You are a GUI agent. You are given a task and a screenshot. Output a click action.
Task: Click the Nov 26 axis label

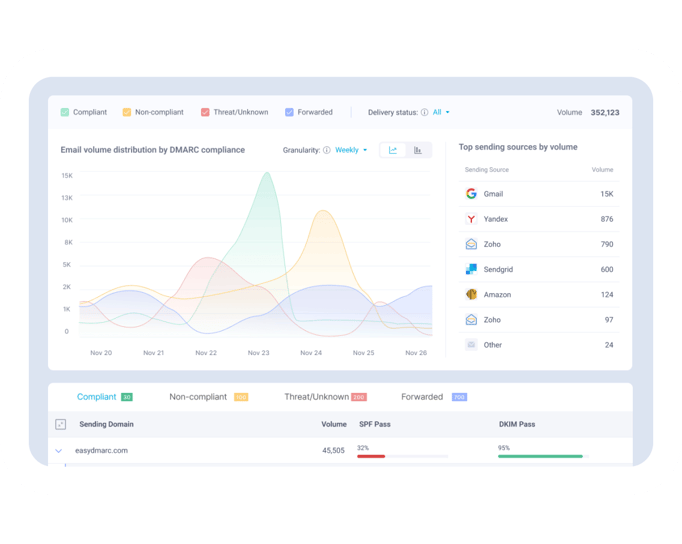pyautogui.click(x=416, y=353)
